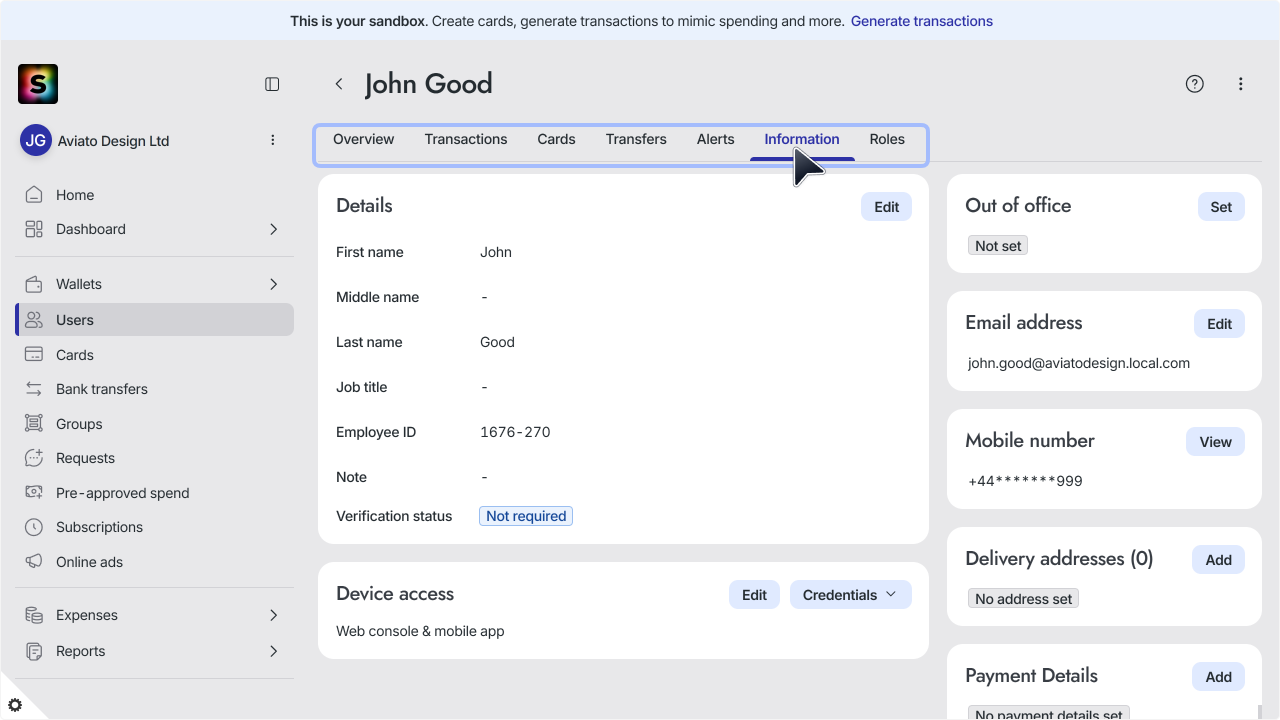Image resolution: width=1280 pixels, height=720 pixels.
Task: Click the page vertical scrollbar
Action: [x=1259, y=712]
